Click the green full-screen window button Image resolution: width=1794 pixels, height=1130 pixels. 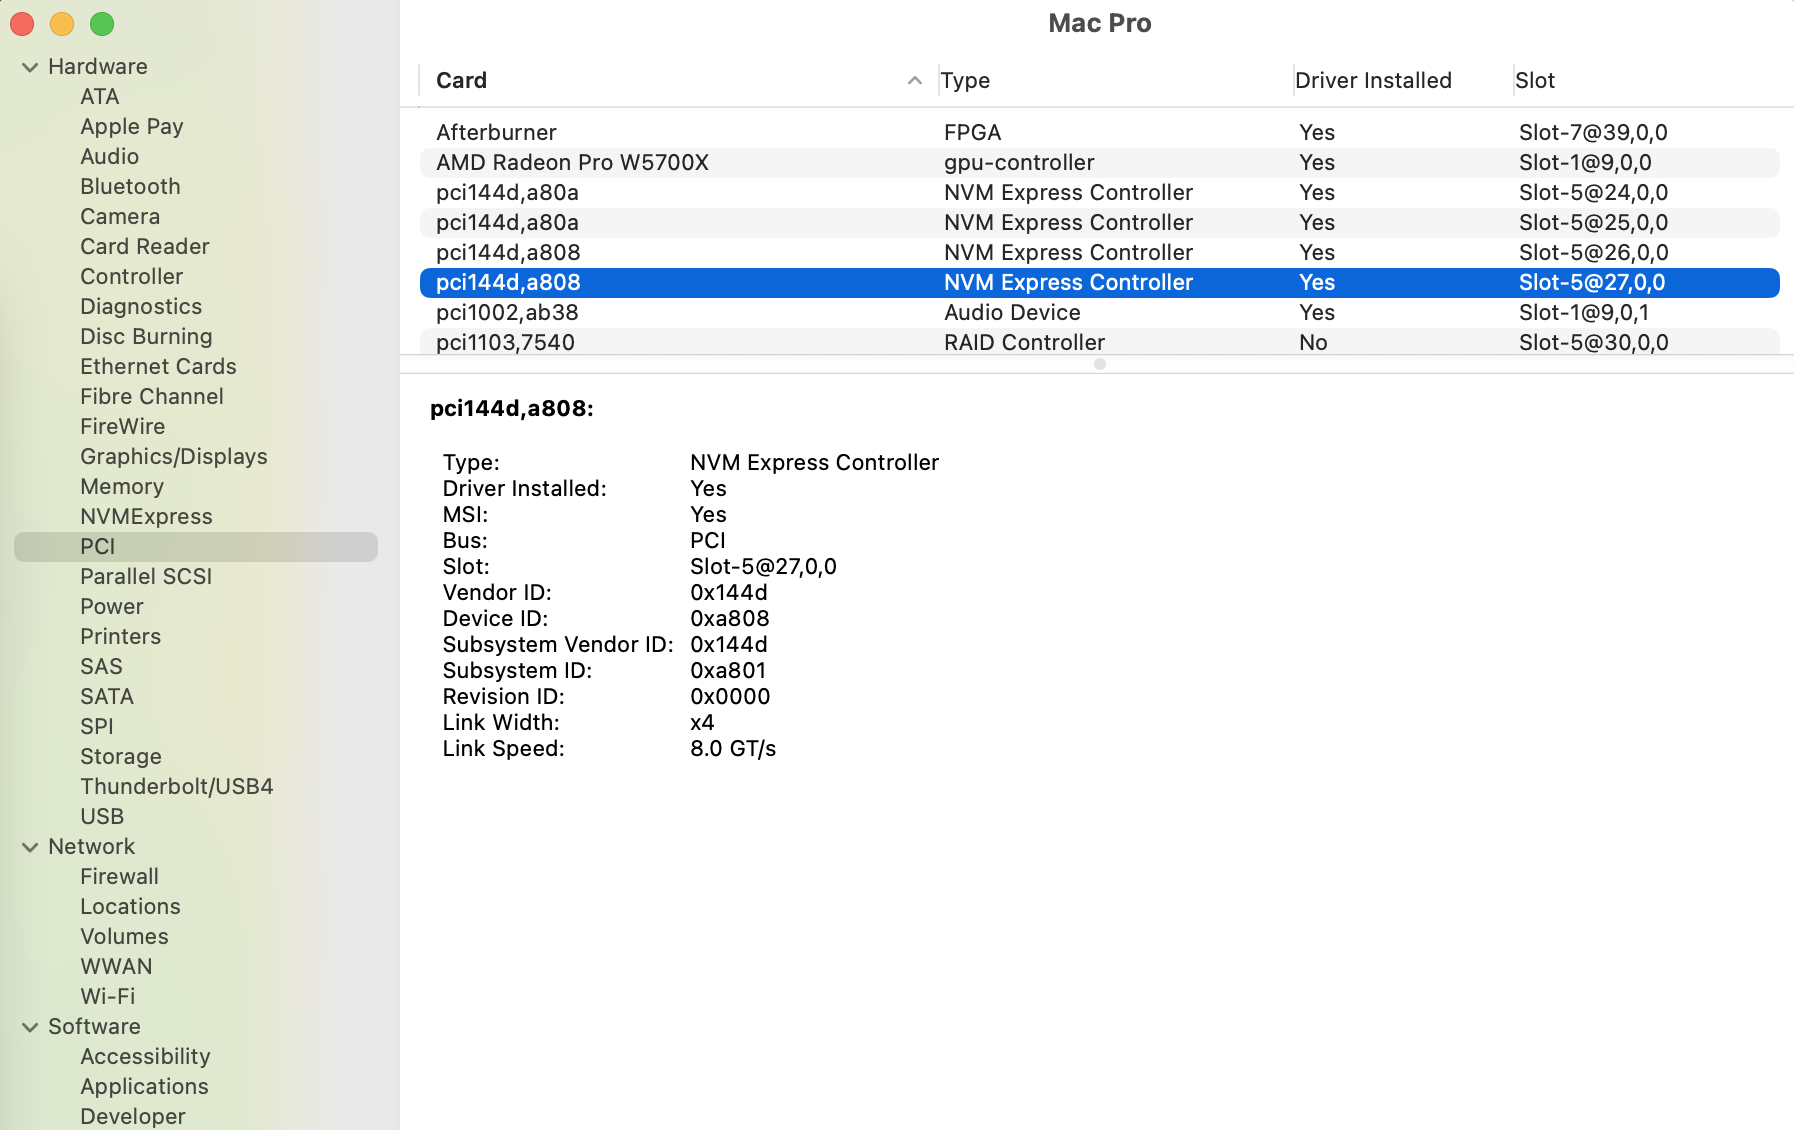pyautogui.click(x=102, y=24)
